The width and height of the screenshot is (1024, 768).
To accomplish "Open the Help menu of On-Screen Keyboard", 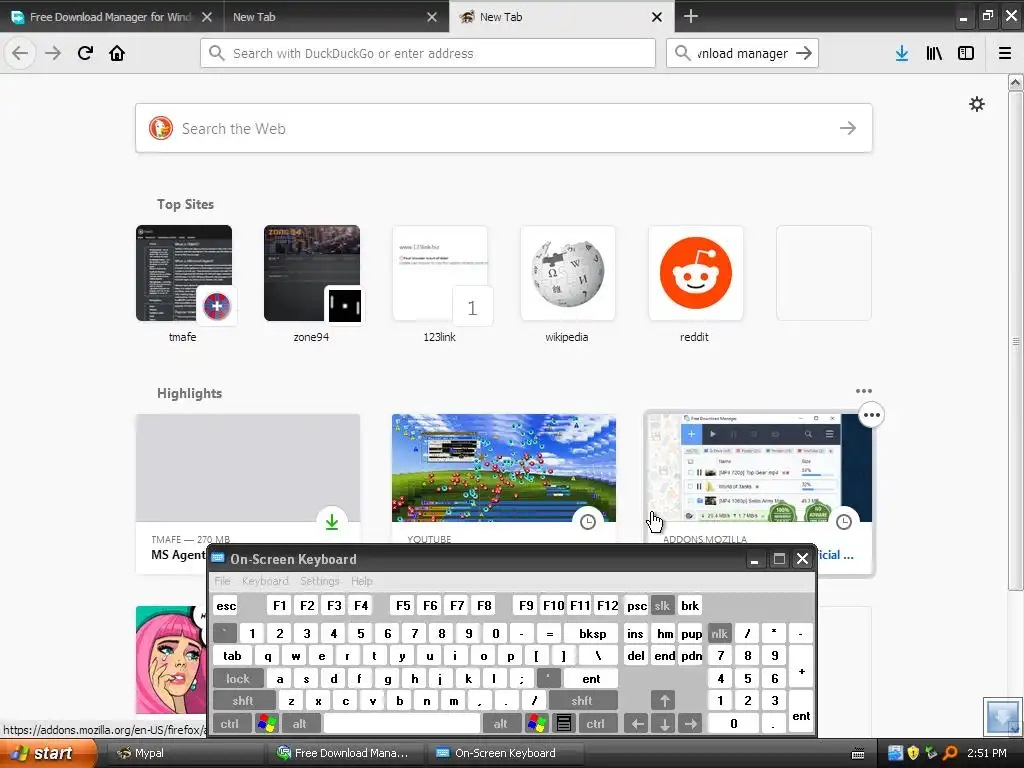I will [x=361, y=581].
